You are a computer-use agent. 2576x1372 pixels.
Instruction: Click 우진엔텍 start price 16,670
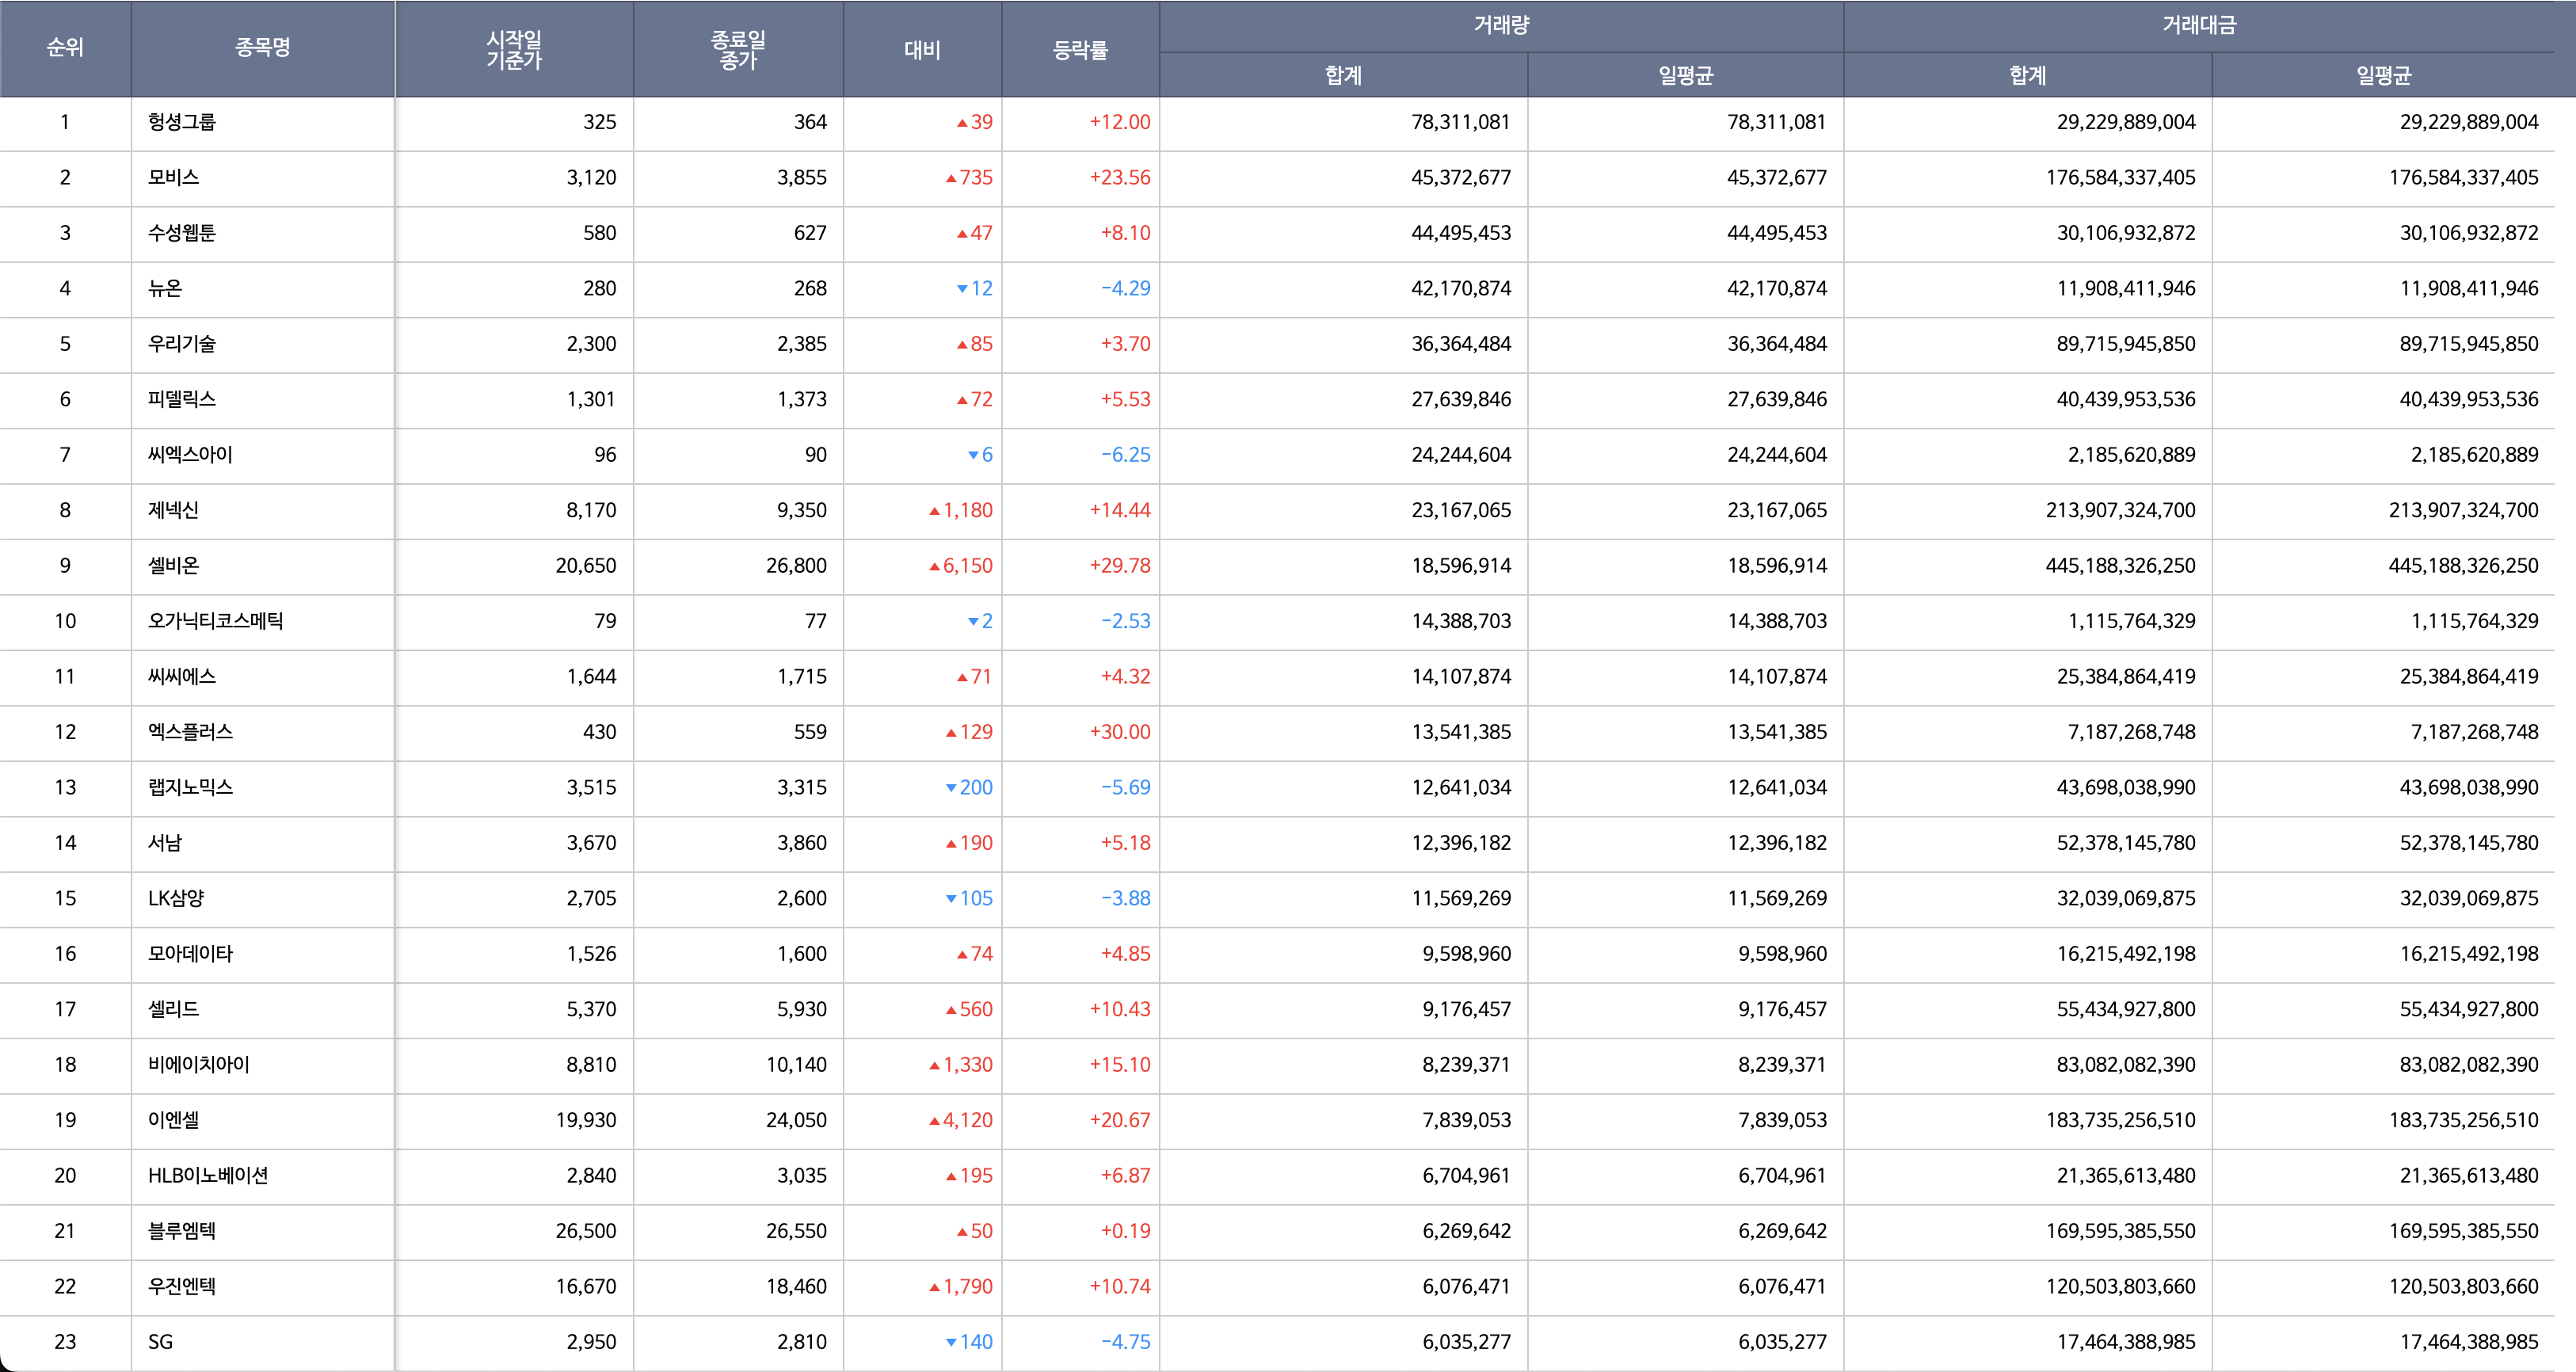586,1287
